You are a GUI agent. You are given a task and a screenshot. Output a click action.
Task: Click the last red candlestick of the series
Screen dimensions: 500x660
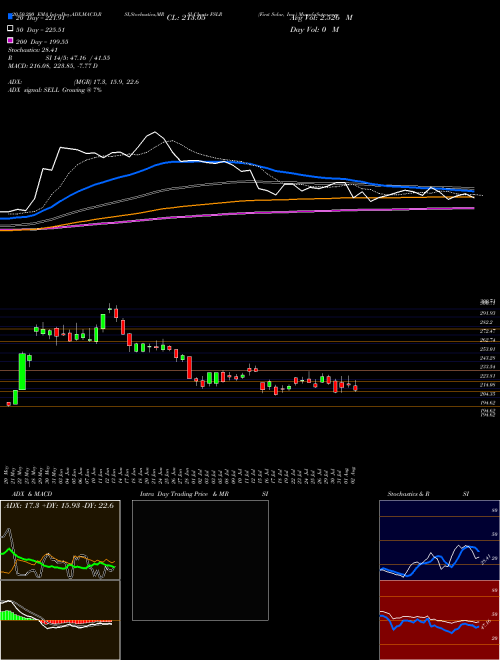355,388
